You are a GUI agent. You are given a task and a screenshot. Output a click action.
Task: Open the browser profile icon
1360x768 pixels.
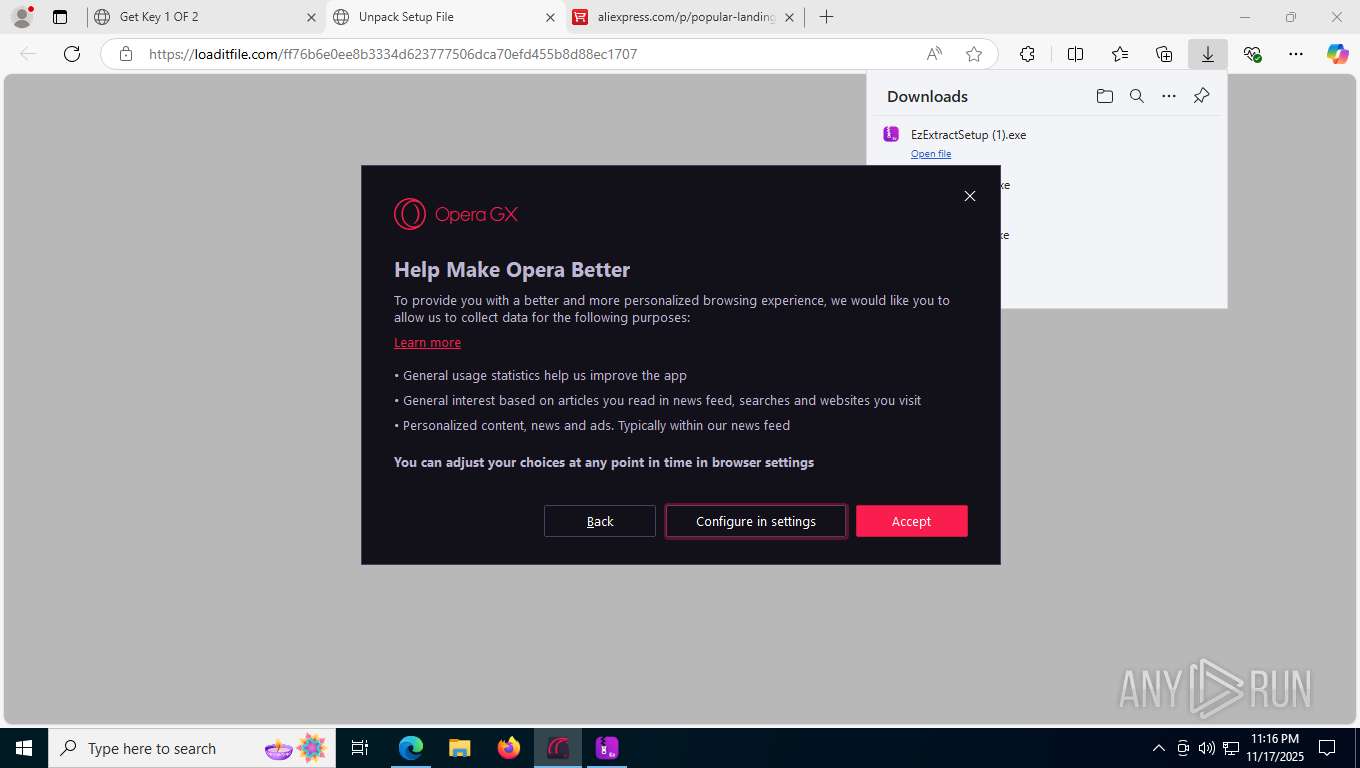pyautogui.click(x=21, y=17)
